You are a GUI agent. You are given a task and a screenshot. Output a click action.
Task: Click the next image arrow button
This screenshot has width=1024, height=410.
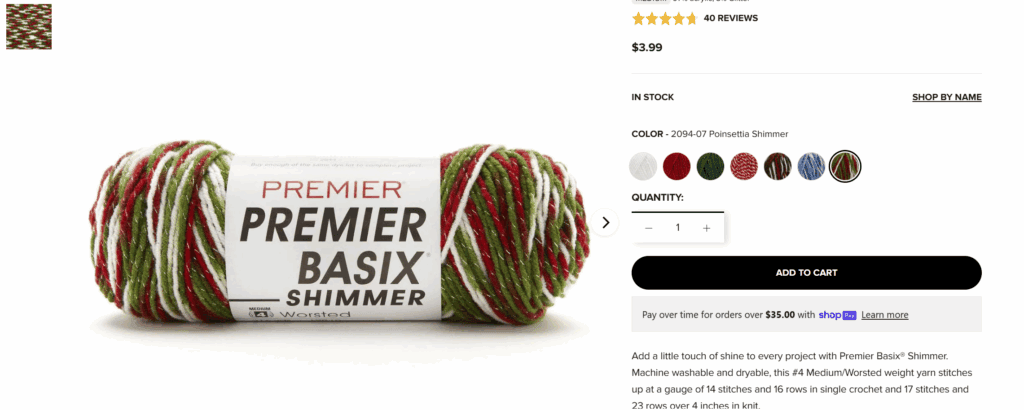pos(605,223)
